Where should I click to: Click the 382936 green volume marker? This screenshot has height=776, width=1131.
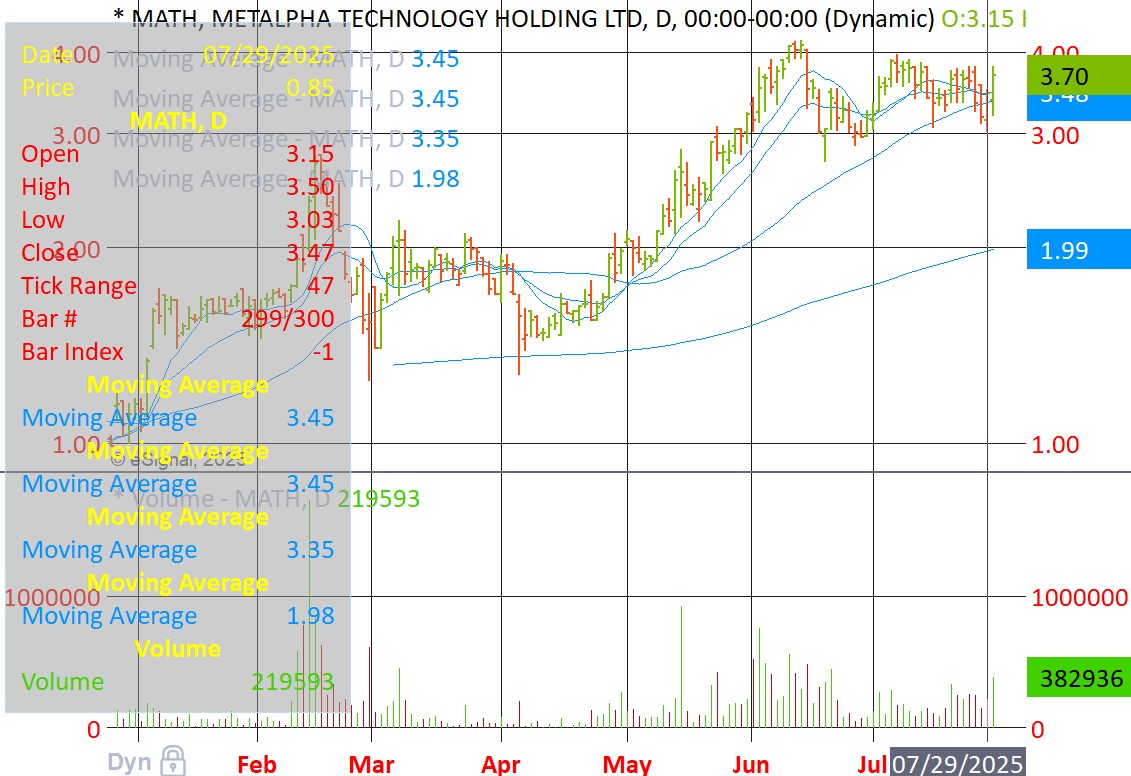tap(1078, 677)
